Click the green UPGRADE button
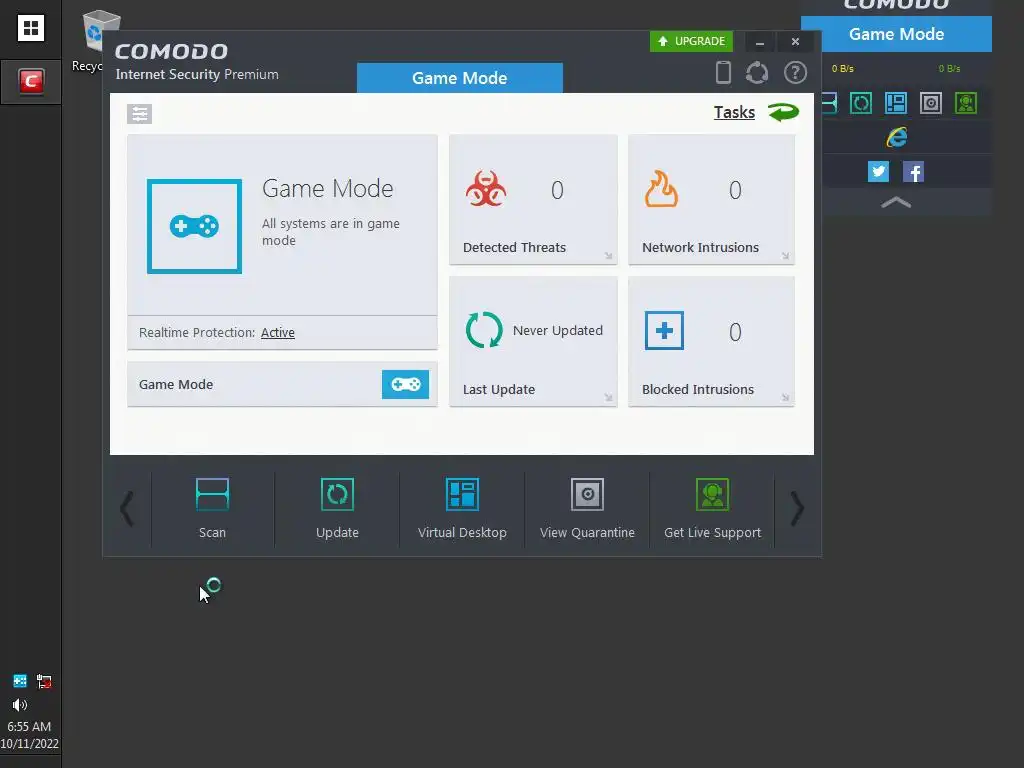 pyautogui.click(x=691, y=41)
